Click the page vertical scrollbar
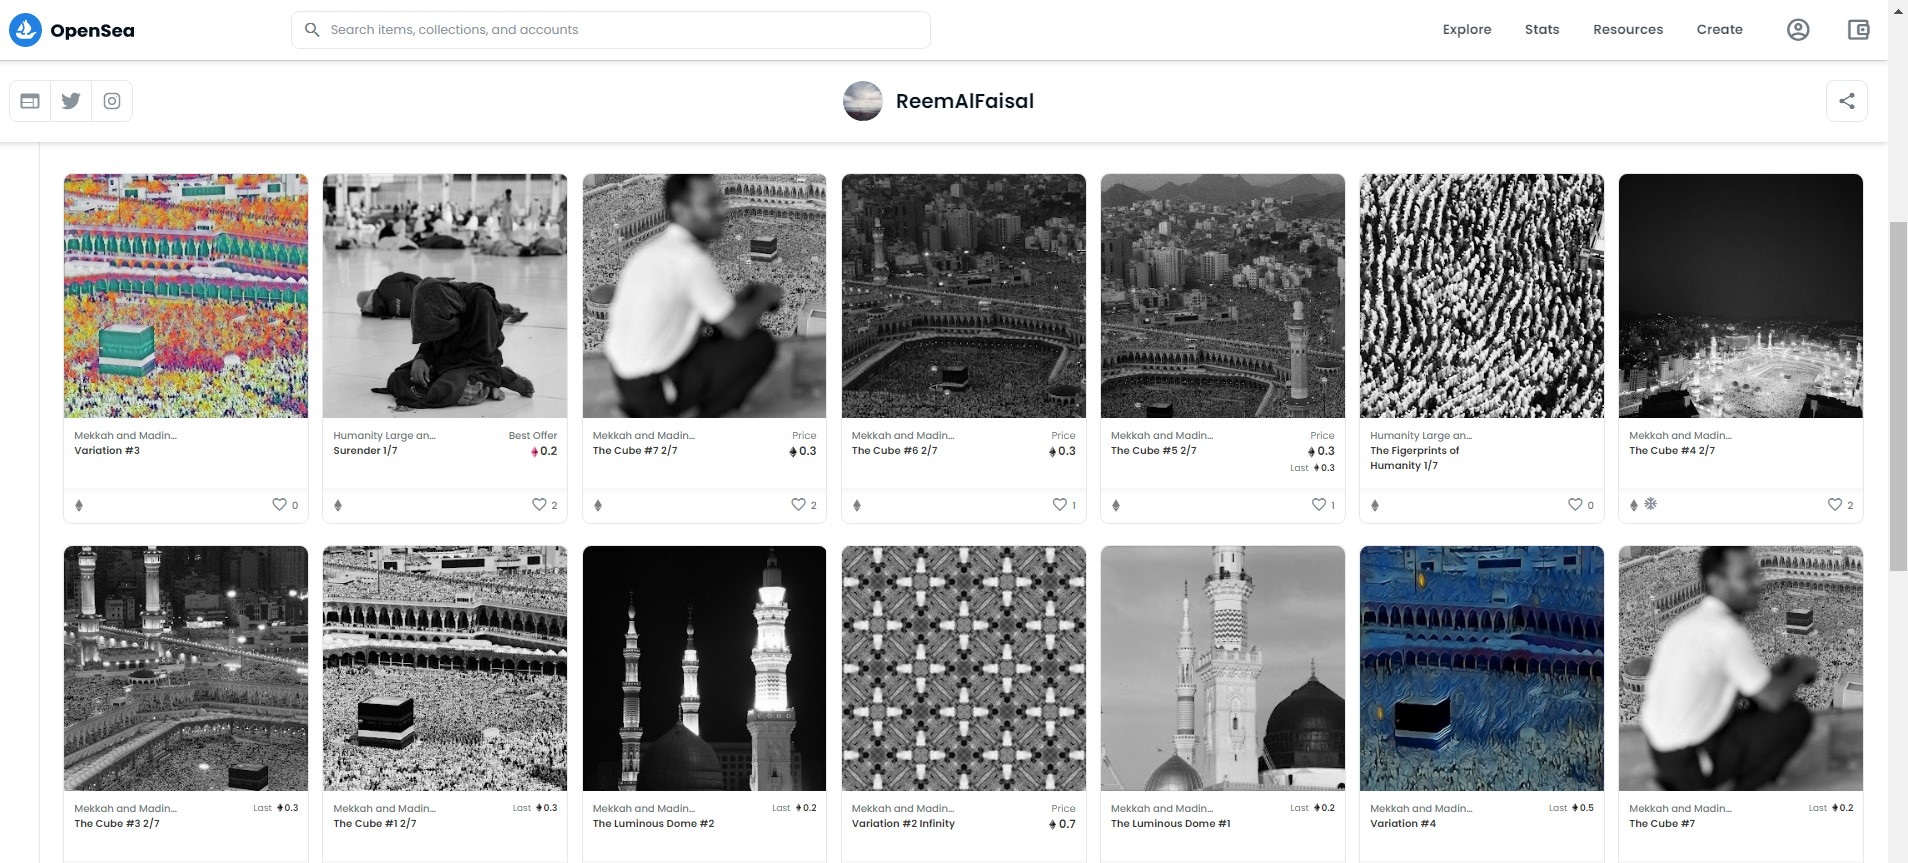Image resolution: width=1908 pixels, height=863 pixels. pyautogui.click(x=1897, y=400)
